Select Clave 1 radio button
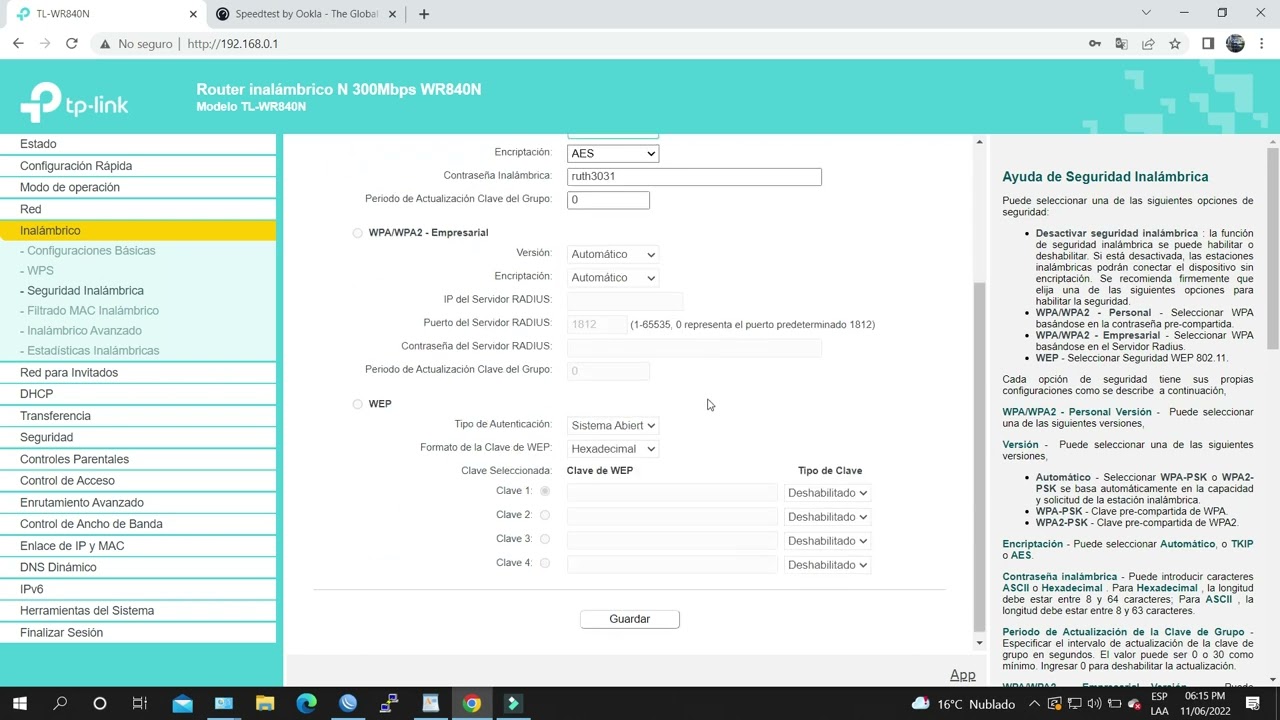The image size is (1280, 720). tap(545, 491)
